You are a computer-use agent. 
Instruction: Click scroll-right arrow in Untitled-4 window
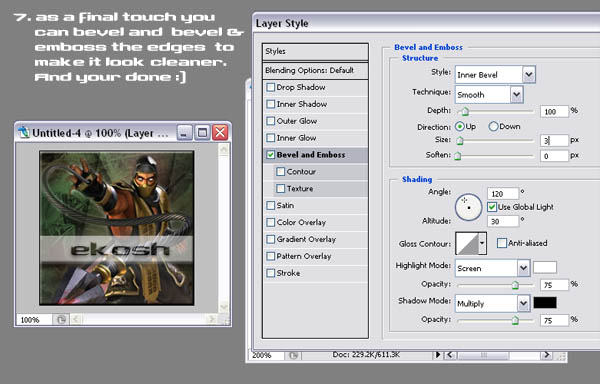click(x=211, y=319)
